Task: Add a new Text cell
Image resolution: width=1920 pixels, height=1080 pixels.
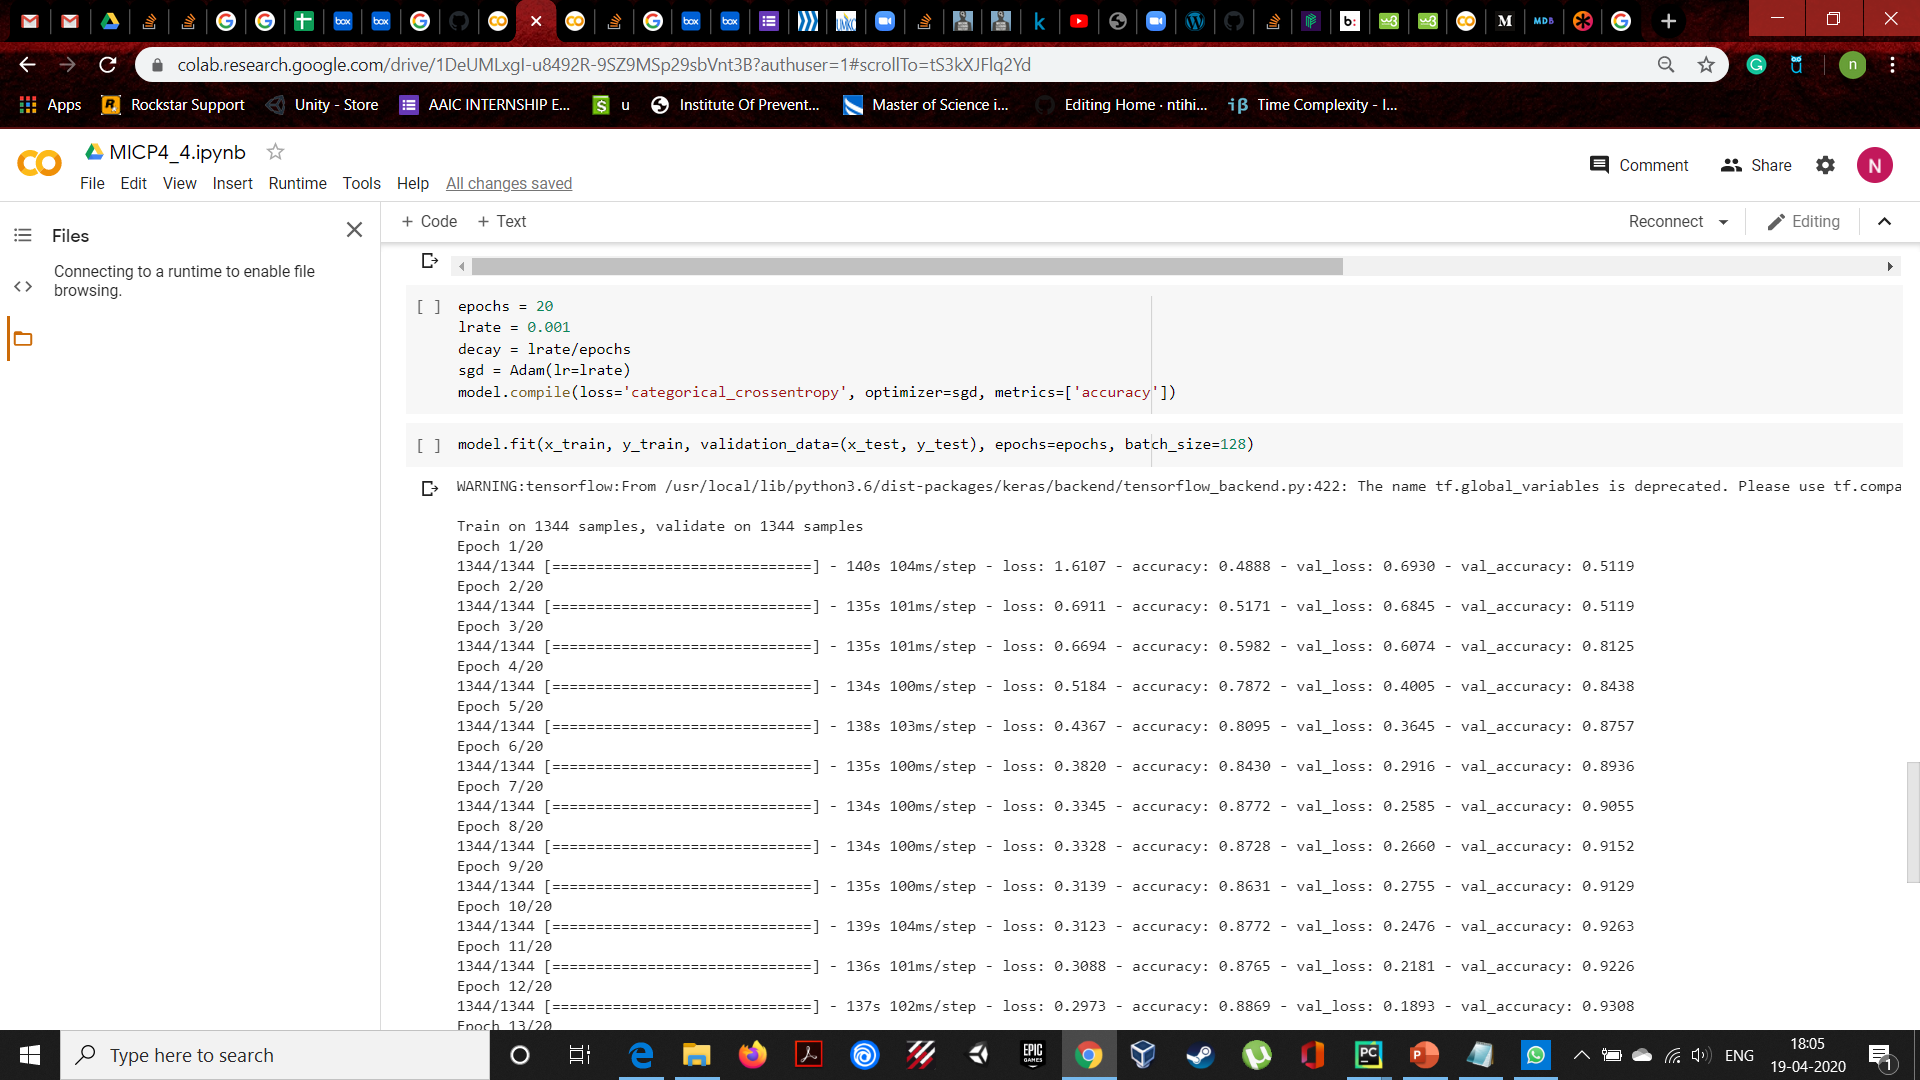Action: point(502,222)
